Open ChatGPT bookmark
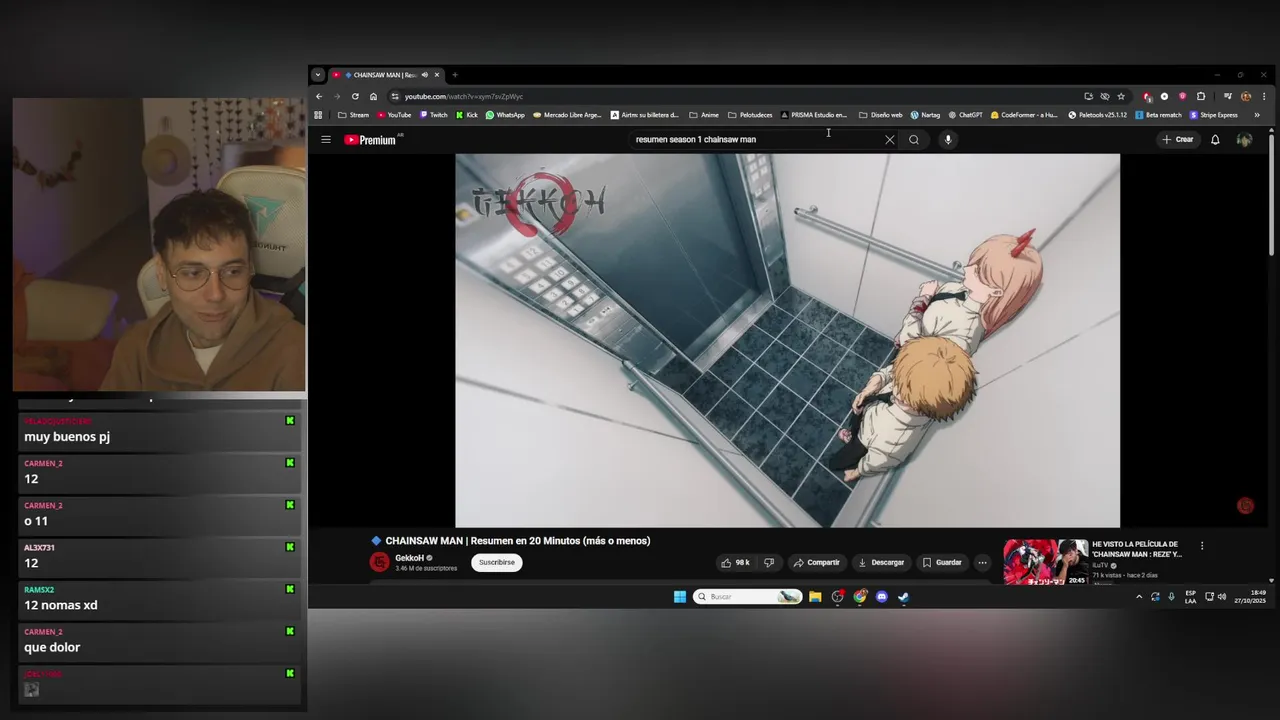Image resolution: width=1280 pixels, height=720 pixels. pos(965,115)
